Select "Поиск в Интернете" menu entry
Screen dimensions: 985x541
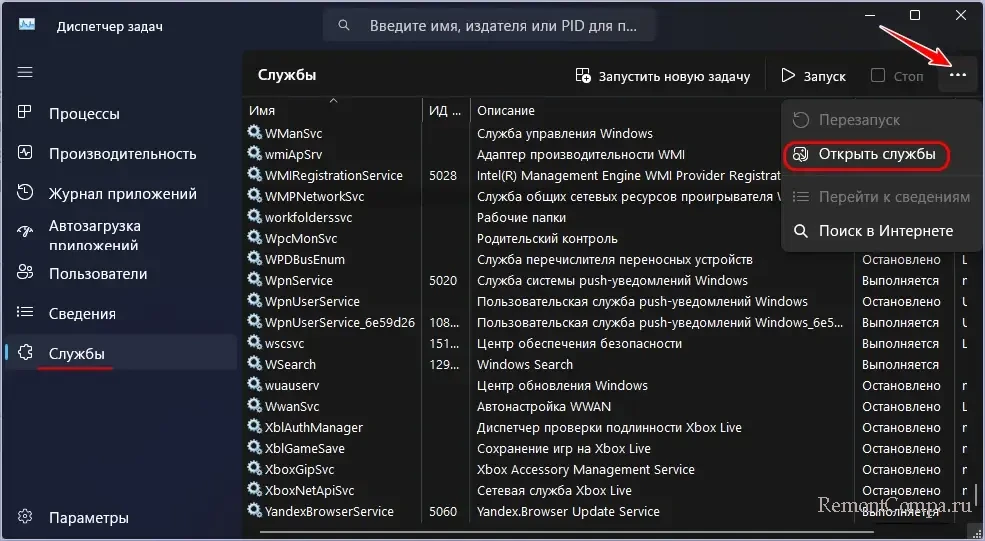(872, 231)
